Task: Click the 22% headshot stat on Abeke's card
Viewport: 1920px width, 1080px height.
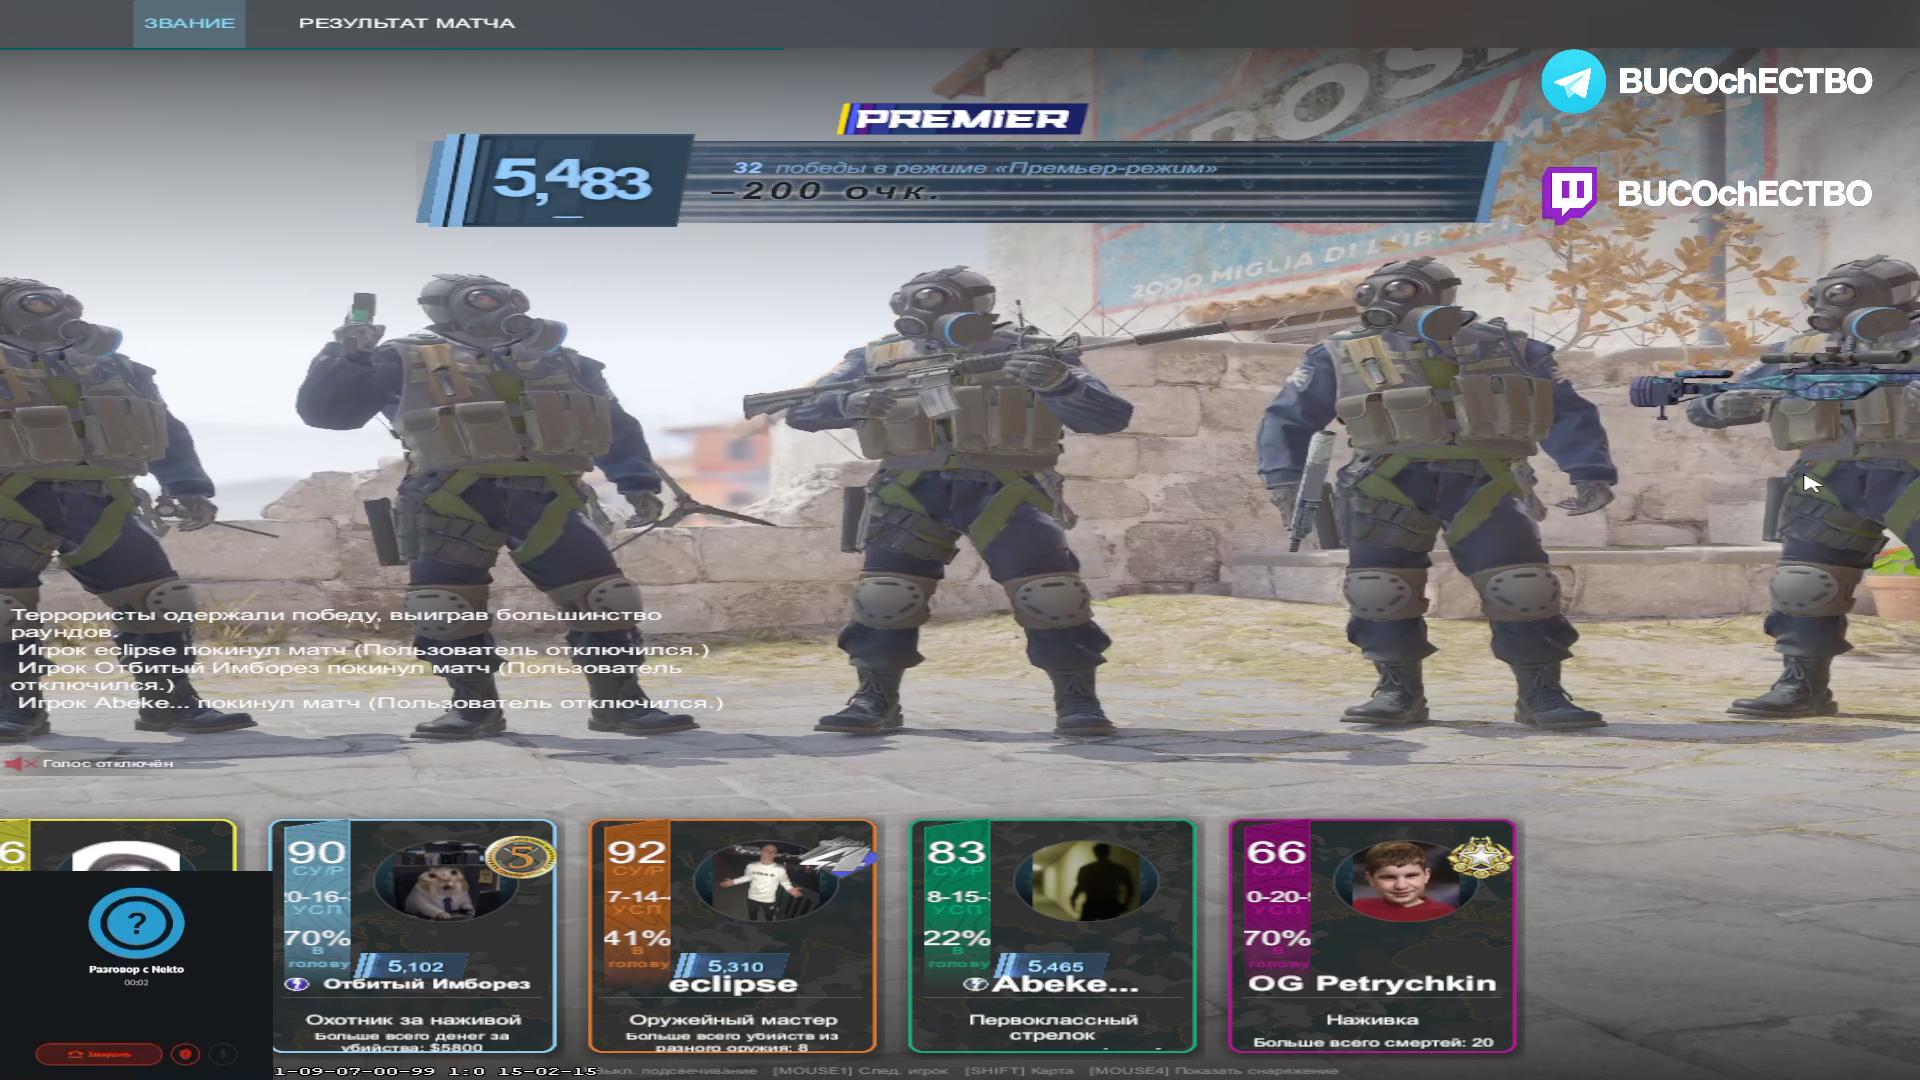Action: (957, 939)
